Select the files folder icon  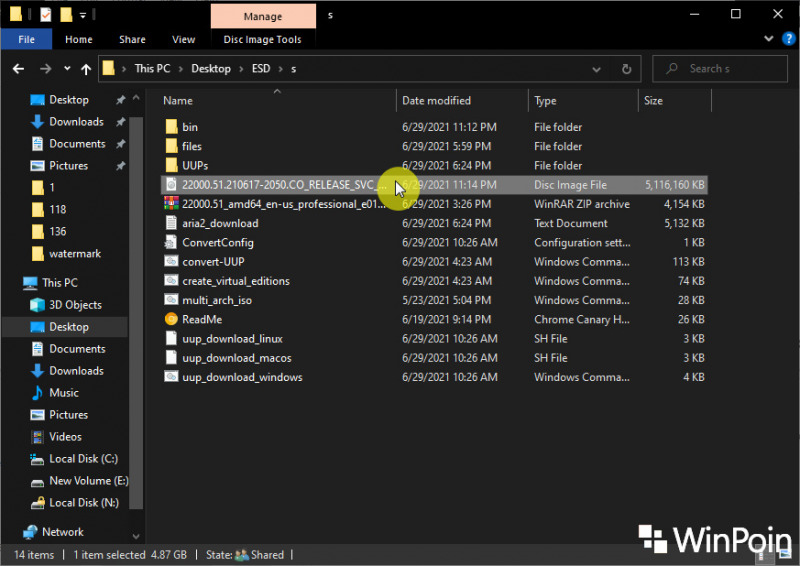[171, 146]
